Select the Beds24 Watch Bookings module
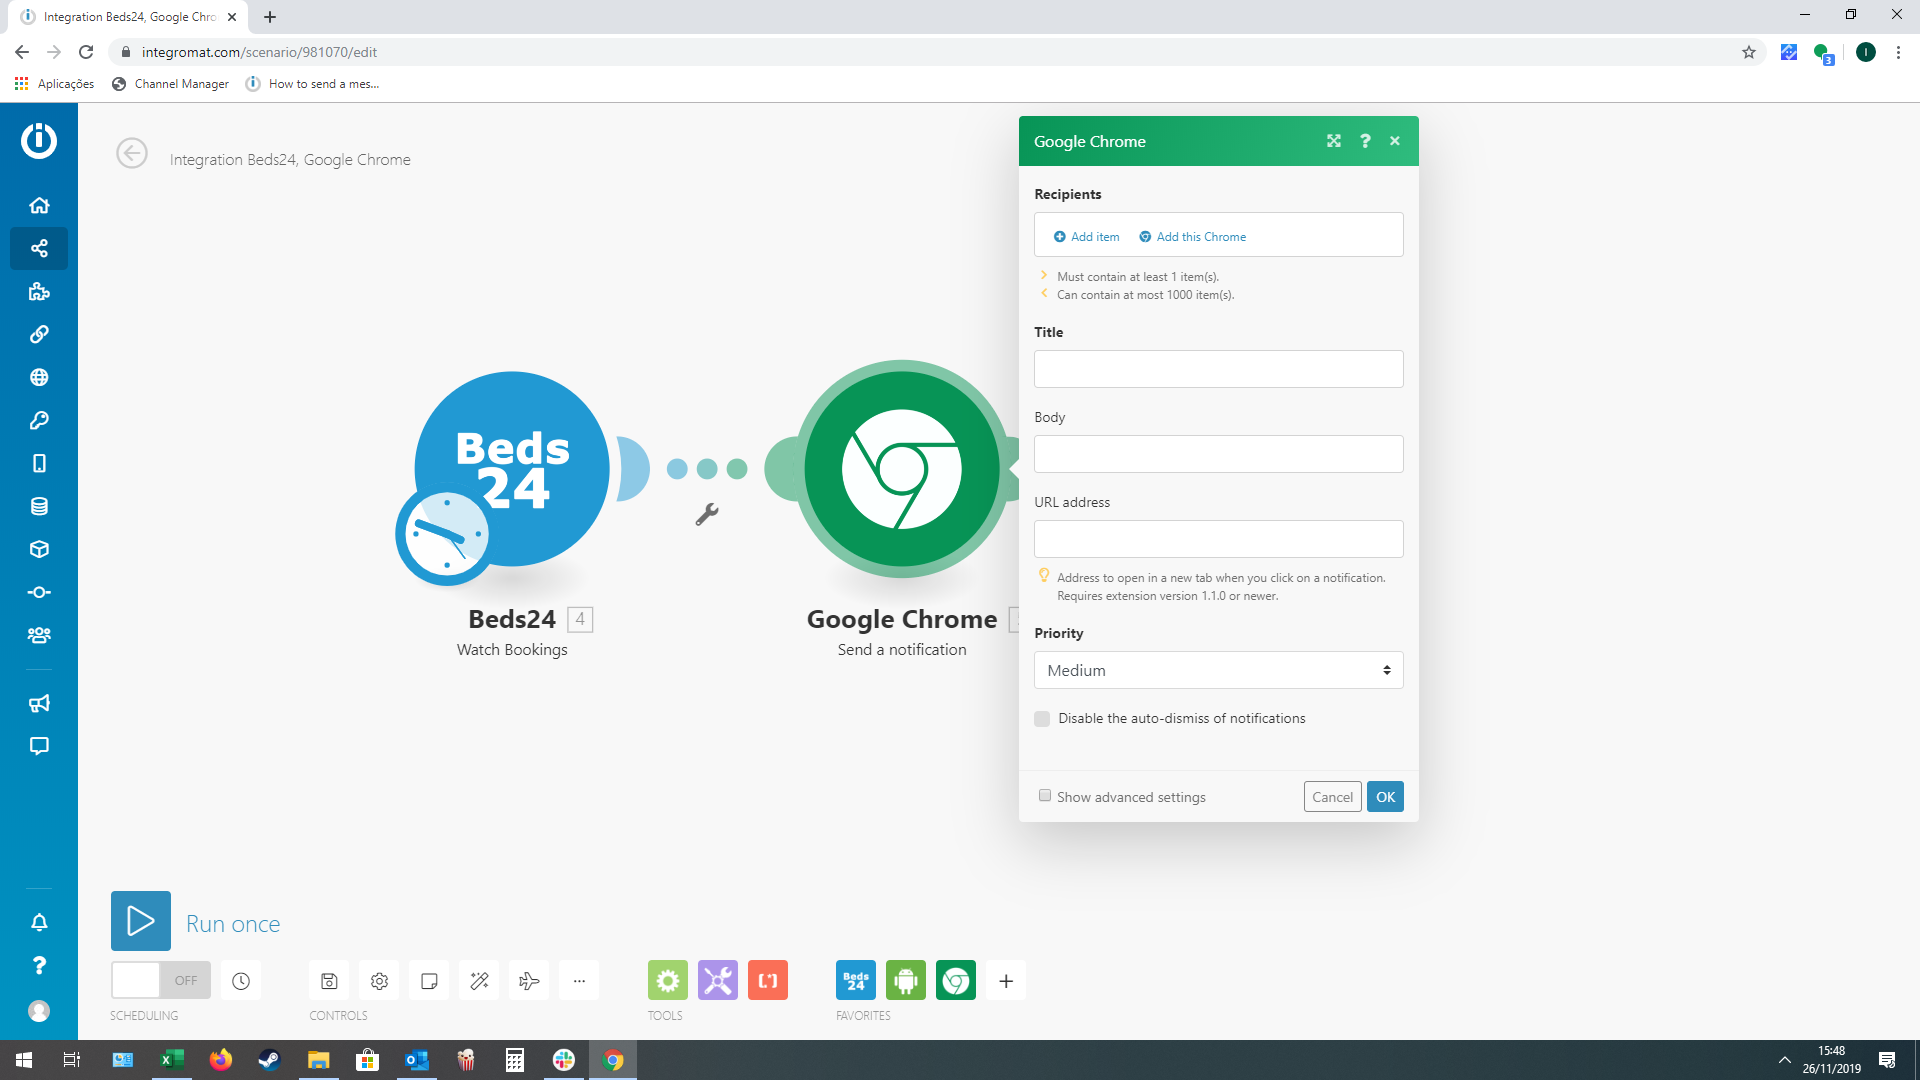1920x1080 pixels. pos(511,470)
